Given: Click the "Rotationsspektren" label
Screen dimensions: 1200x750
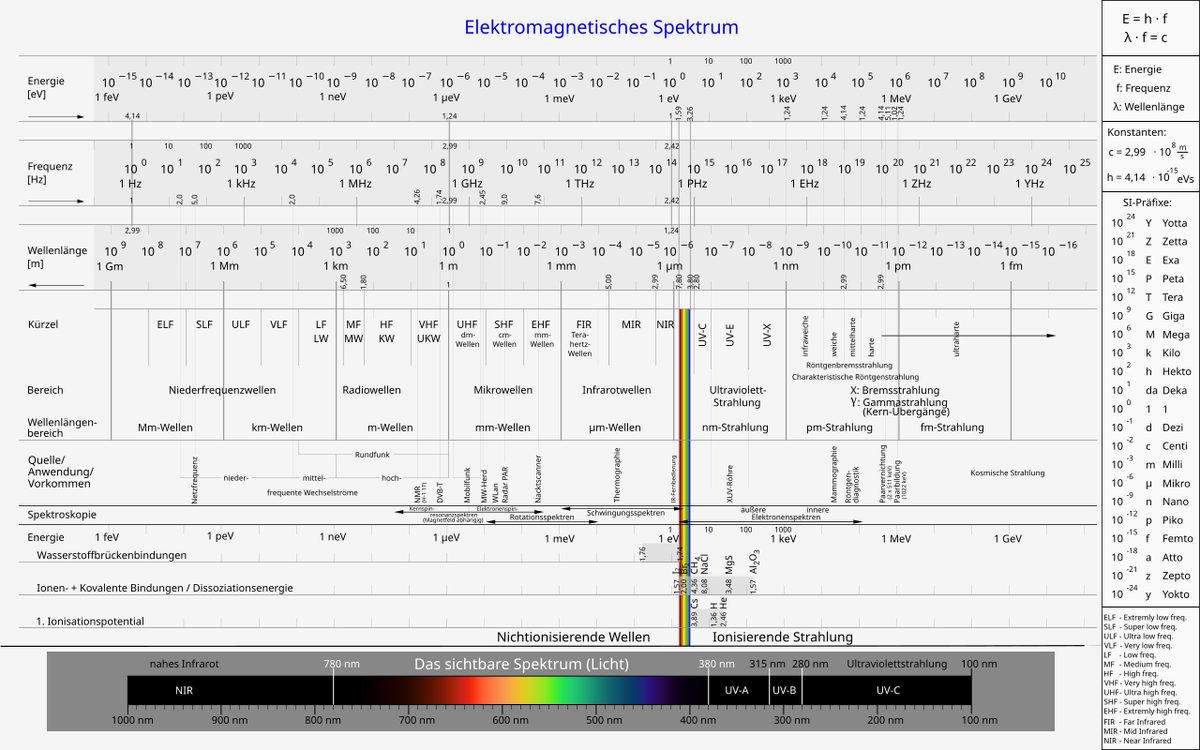Looking at the screenshot, I should point(543,518).
